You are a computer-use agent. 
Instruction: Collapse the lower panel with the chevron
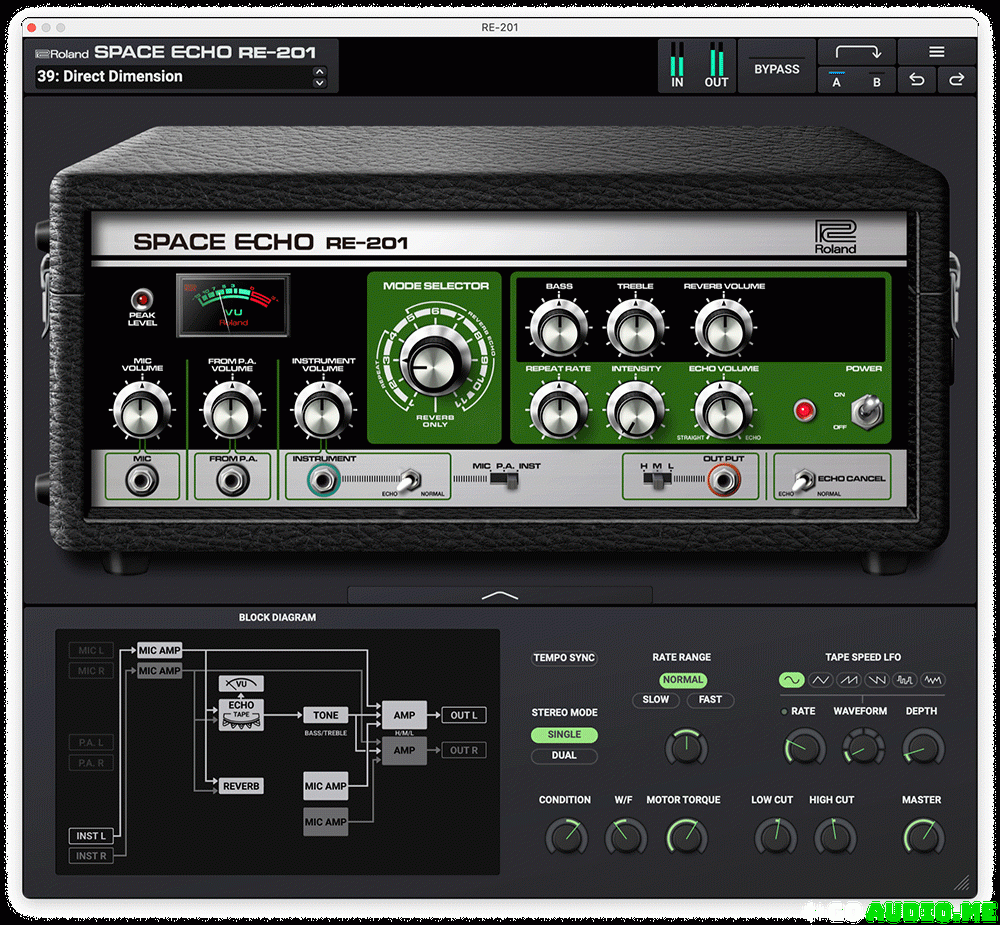pos(500,595)
